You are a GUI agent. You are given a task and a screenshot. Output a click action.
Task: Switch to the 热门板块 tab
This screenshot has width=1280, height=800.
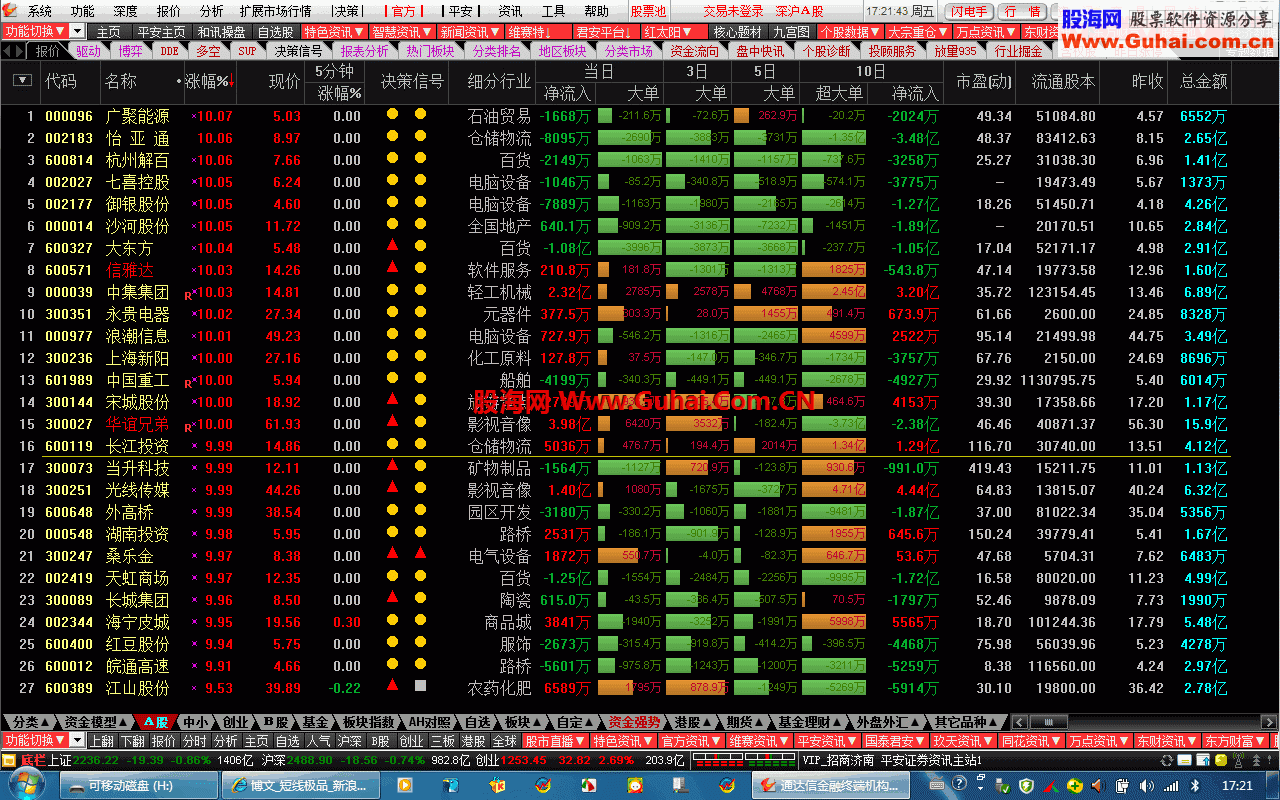430,51
